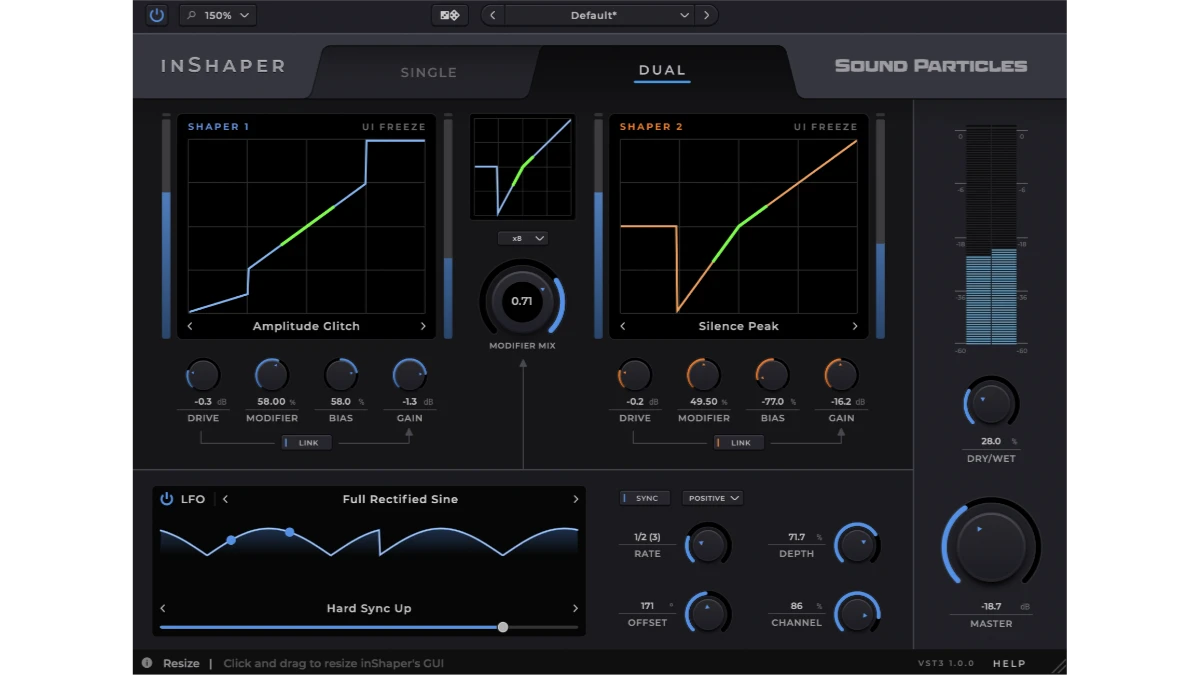Open the Positive polarity dropdown
This screenshot has width=1200, height=675.
tap(712, 497)
